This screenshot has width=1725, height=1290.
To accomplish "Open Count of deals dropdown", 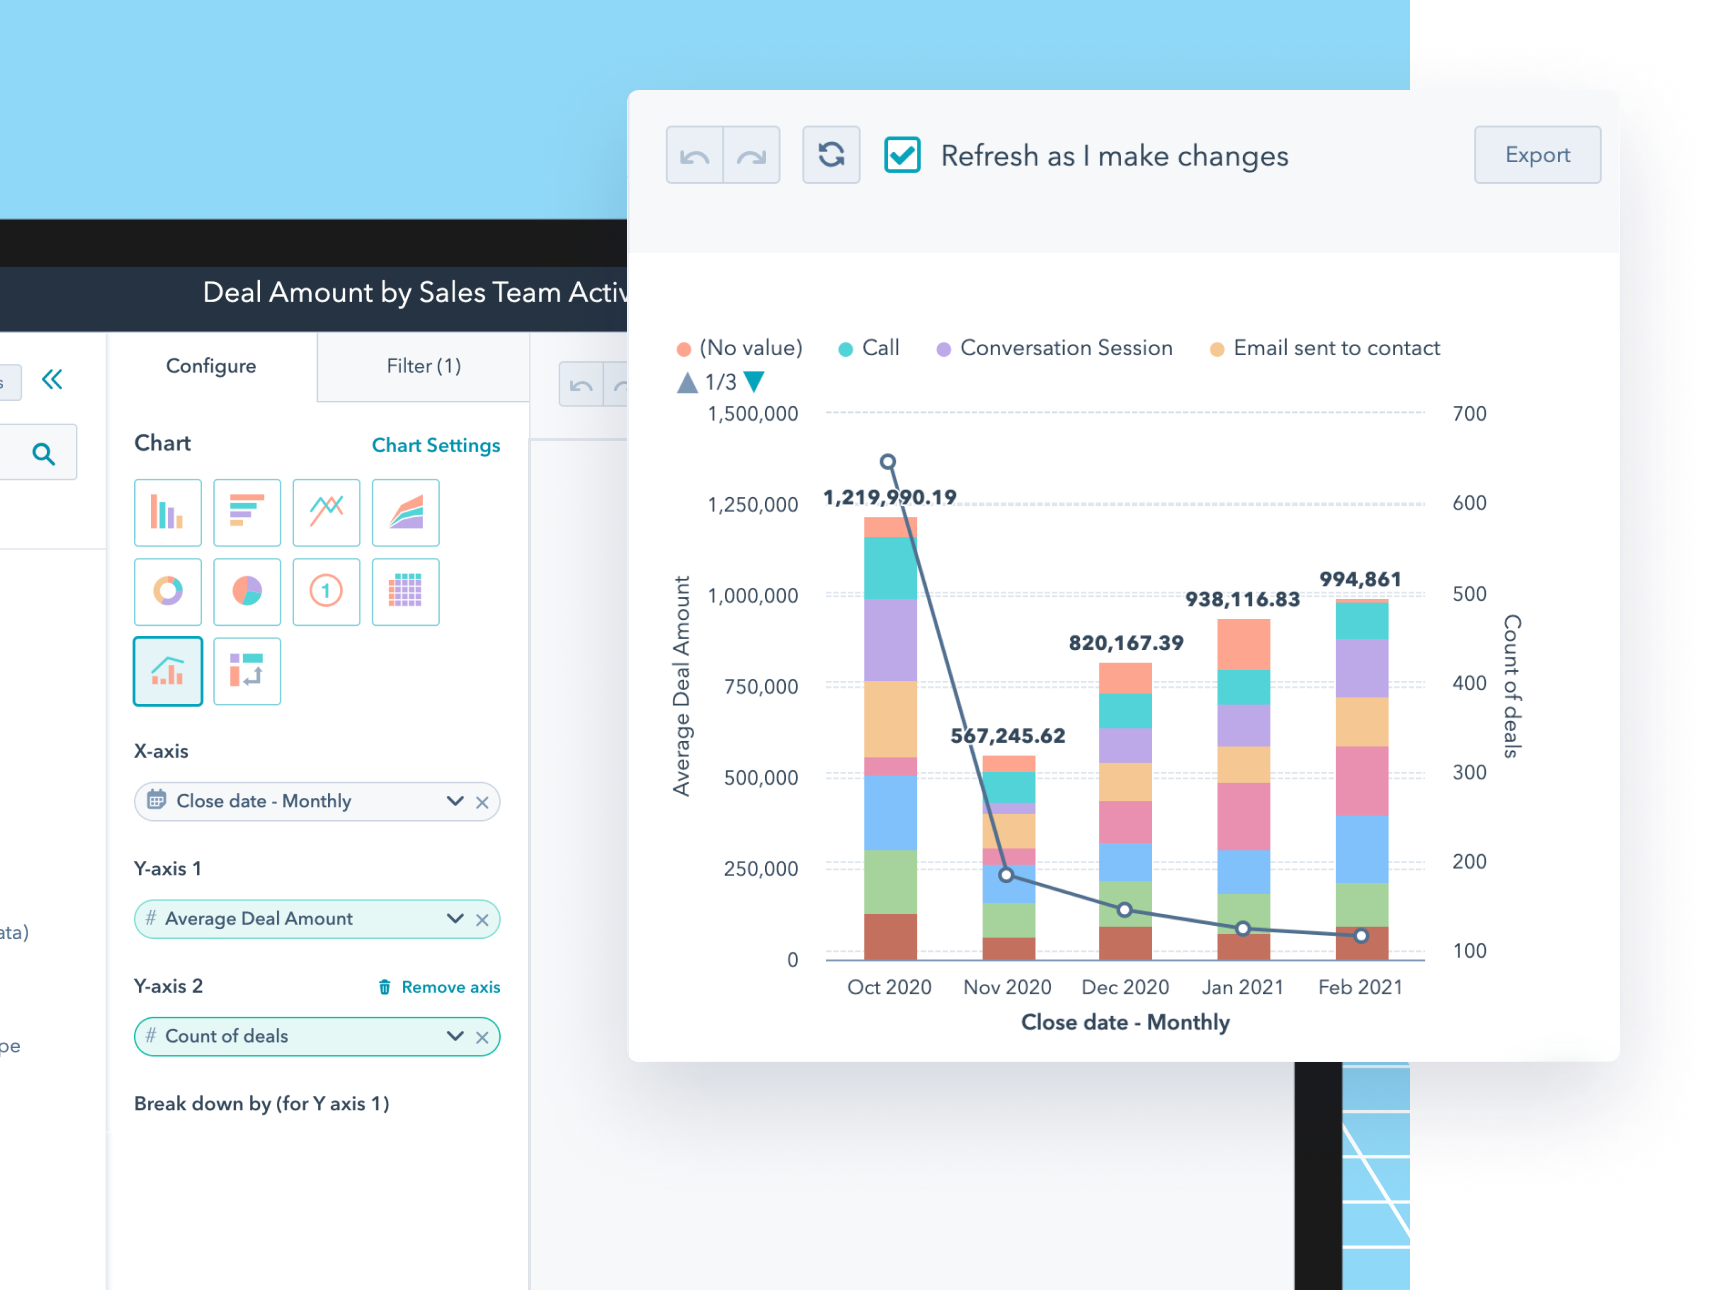I will [455, 1036].
